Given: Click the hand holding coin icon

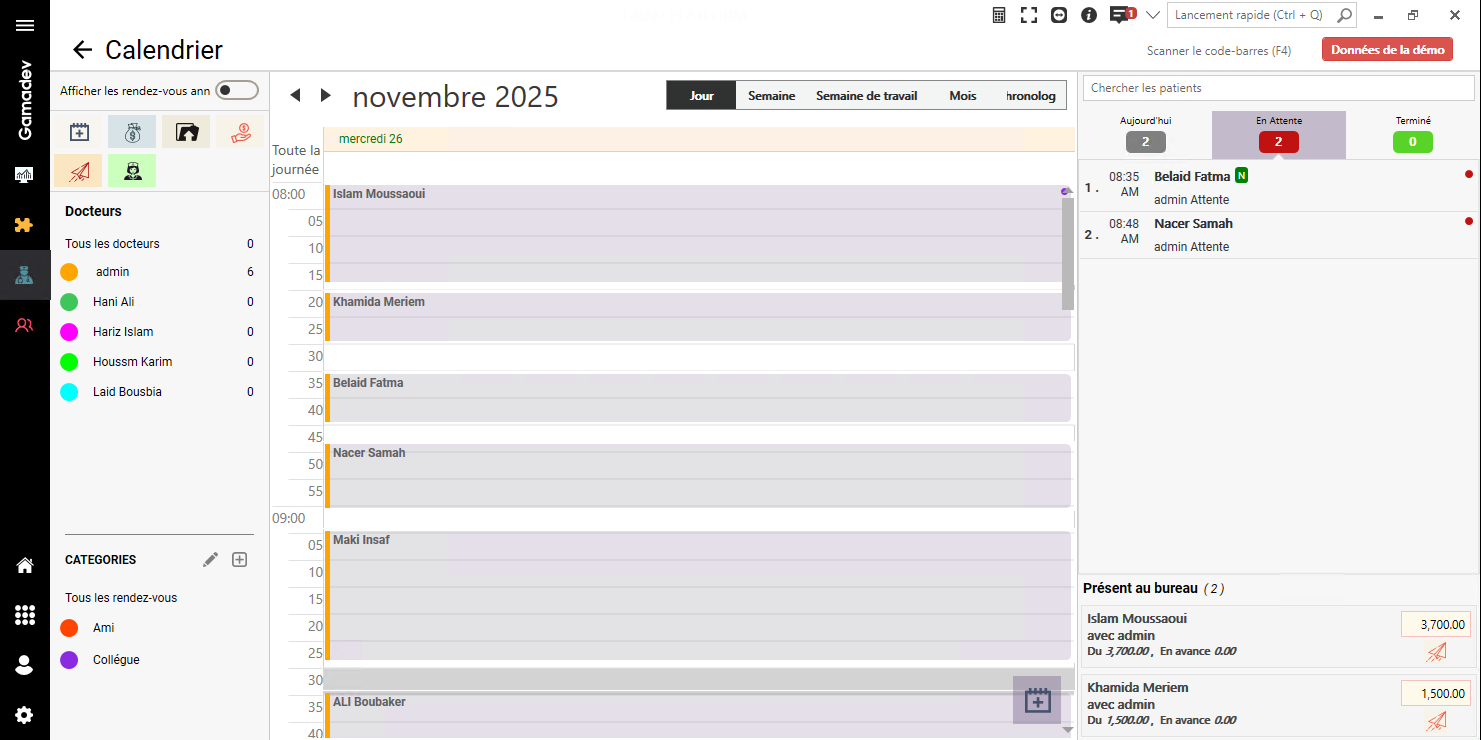Looking at the screenshot, I should point(240,132).
